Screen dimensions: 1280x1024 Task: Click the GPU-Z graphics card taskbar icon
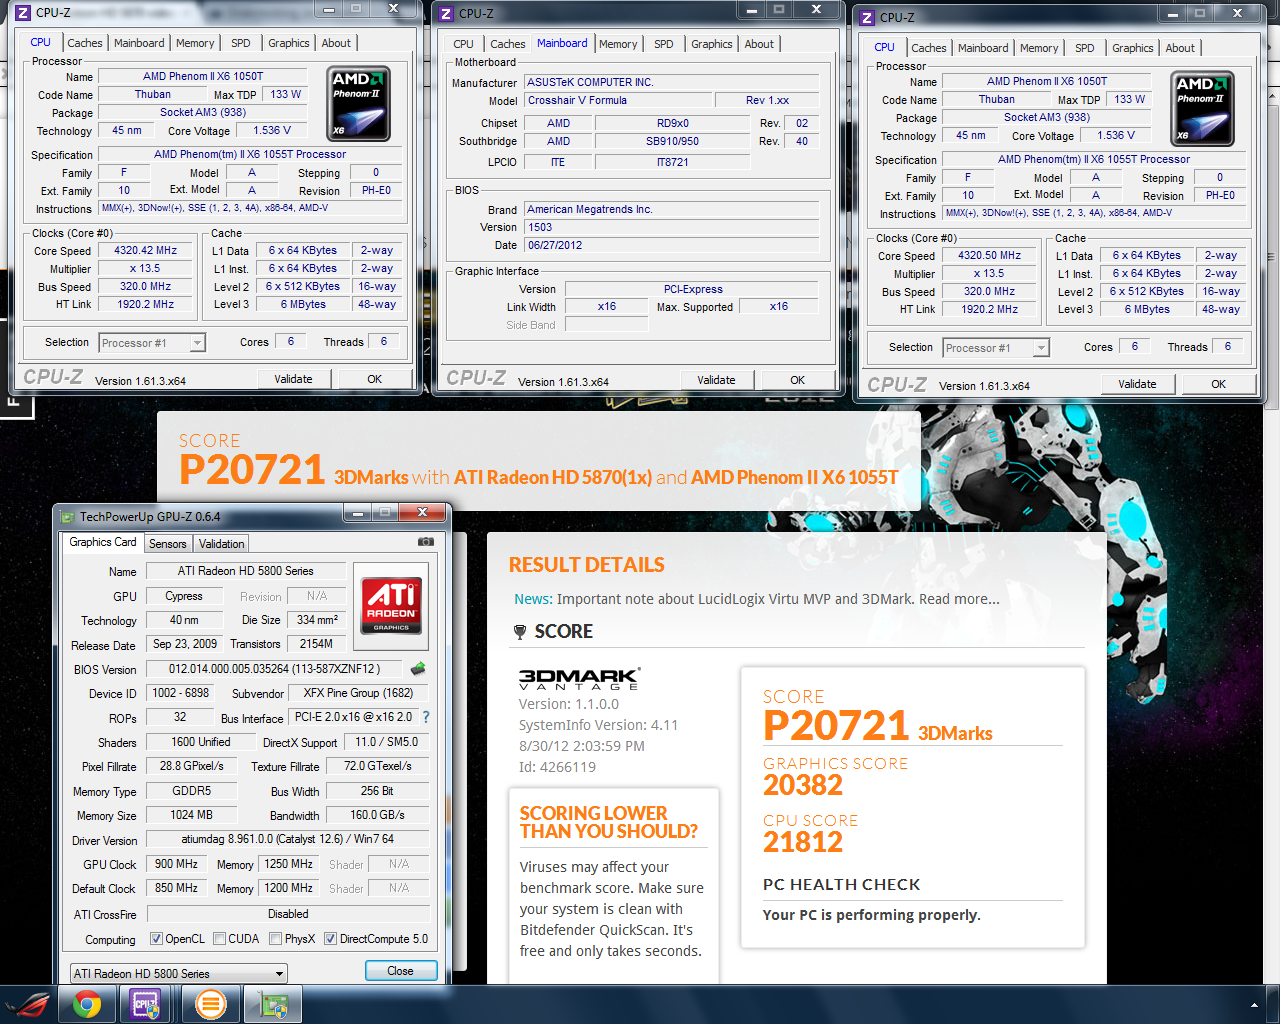point(272,1004)
